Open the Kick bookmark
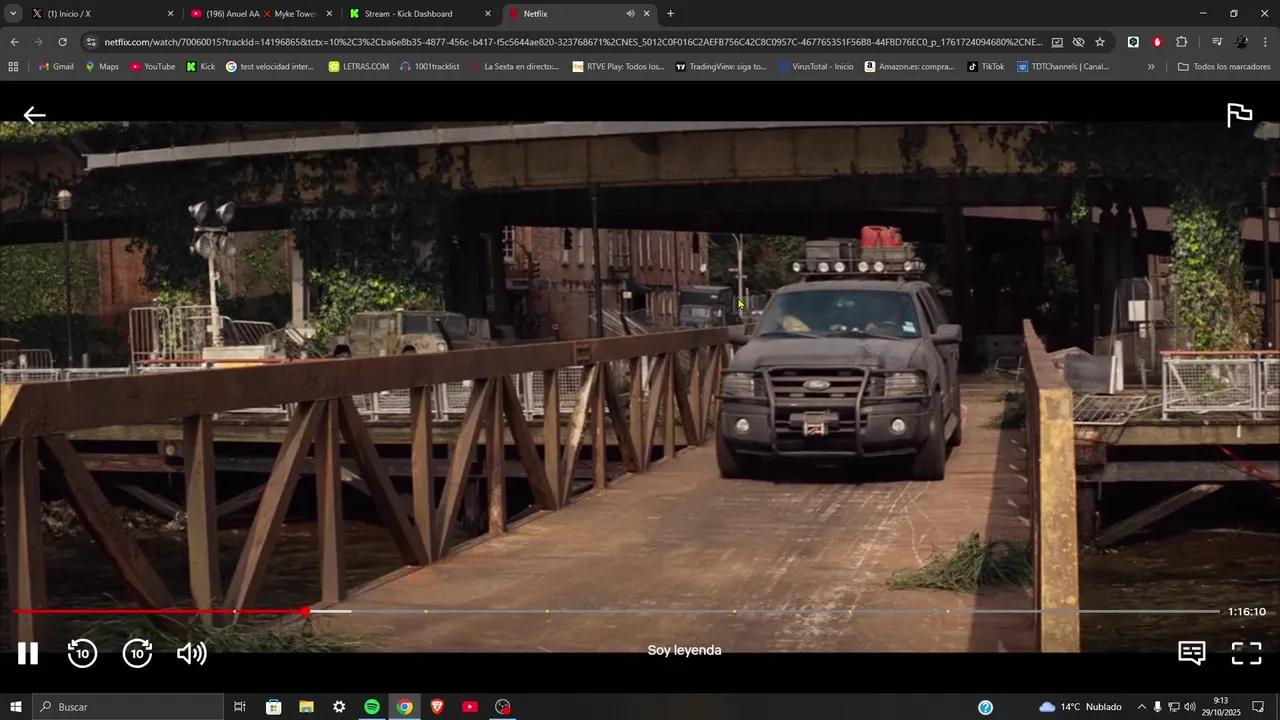The height and width of the screenshot is (720, 1280). pyautogui.click(x=201, y=66)
